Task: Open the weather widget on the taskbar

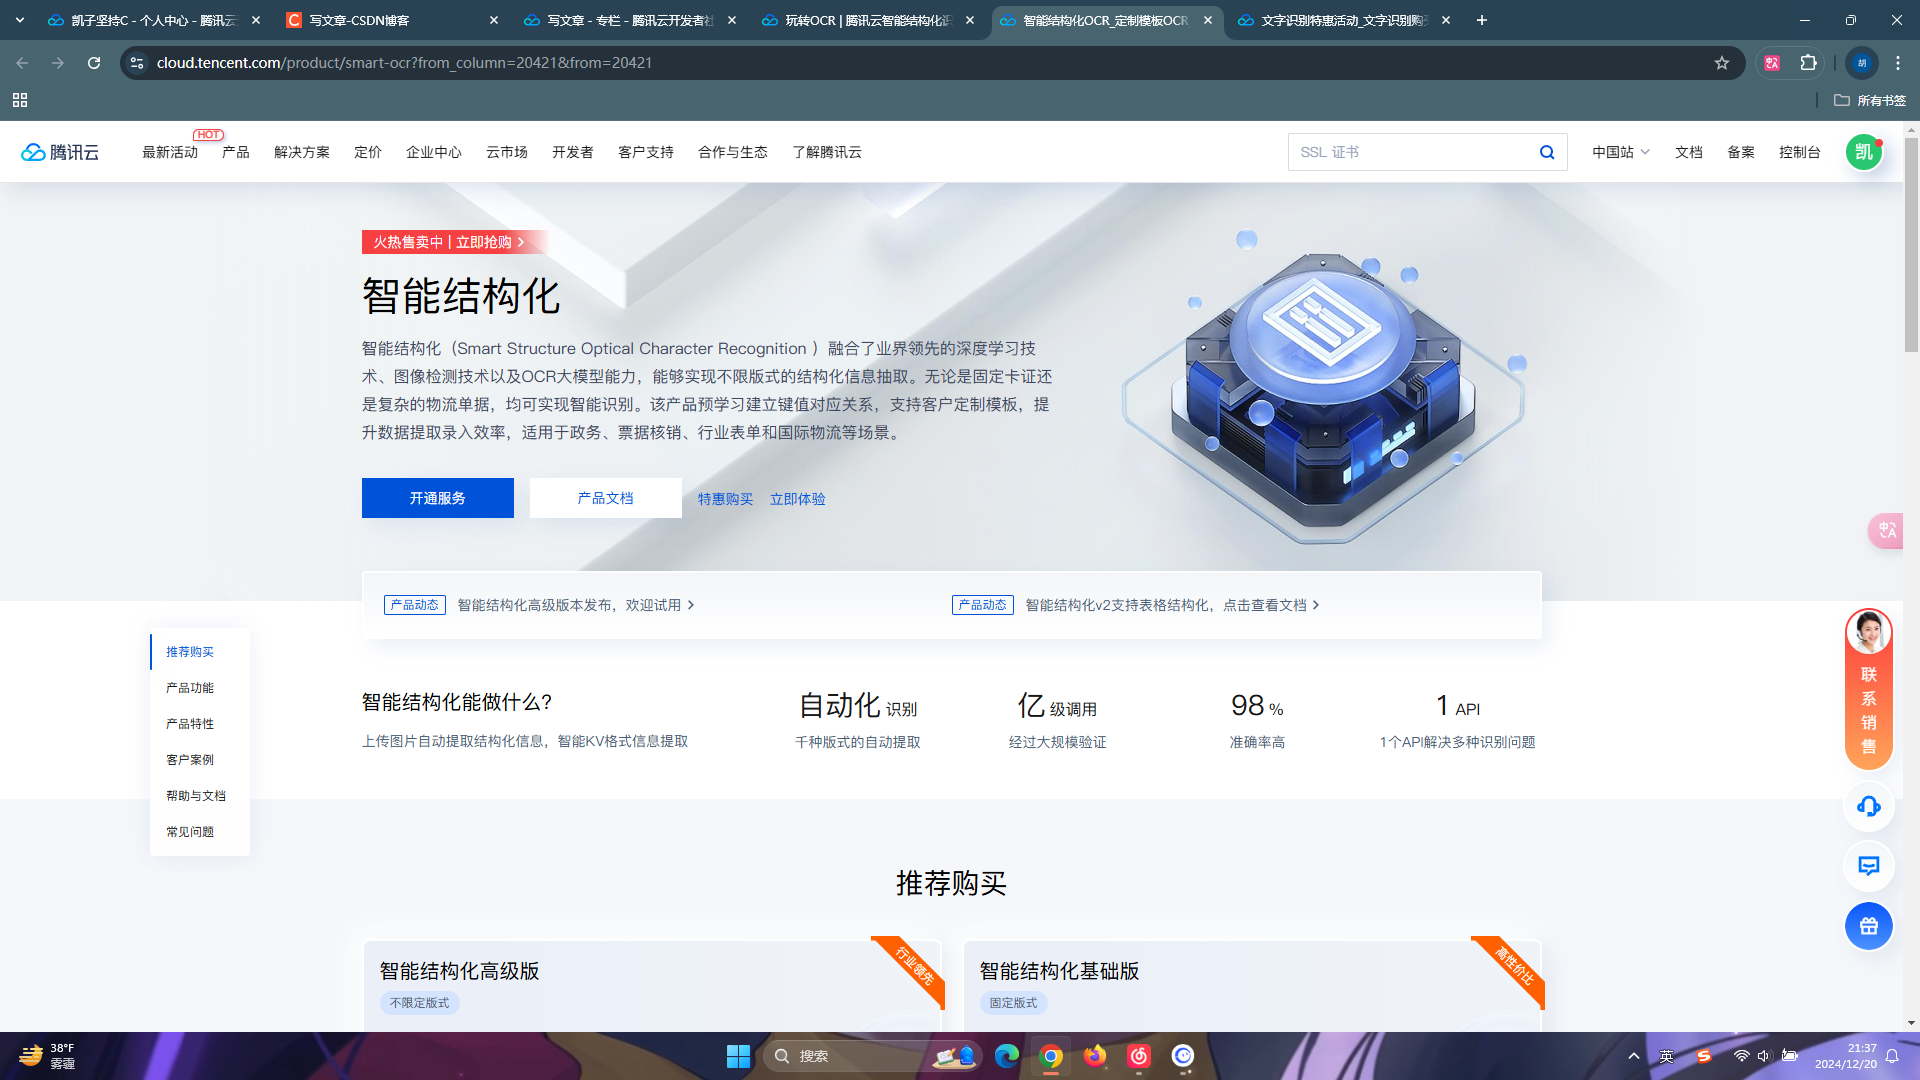Action: 48,1056
